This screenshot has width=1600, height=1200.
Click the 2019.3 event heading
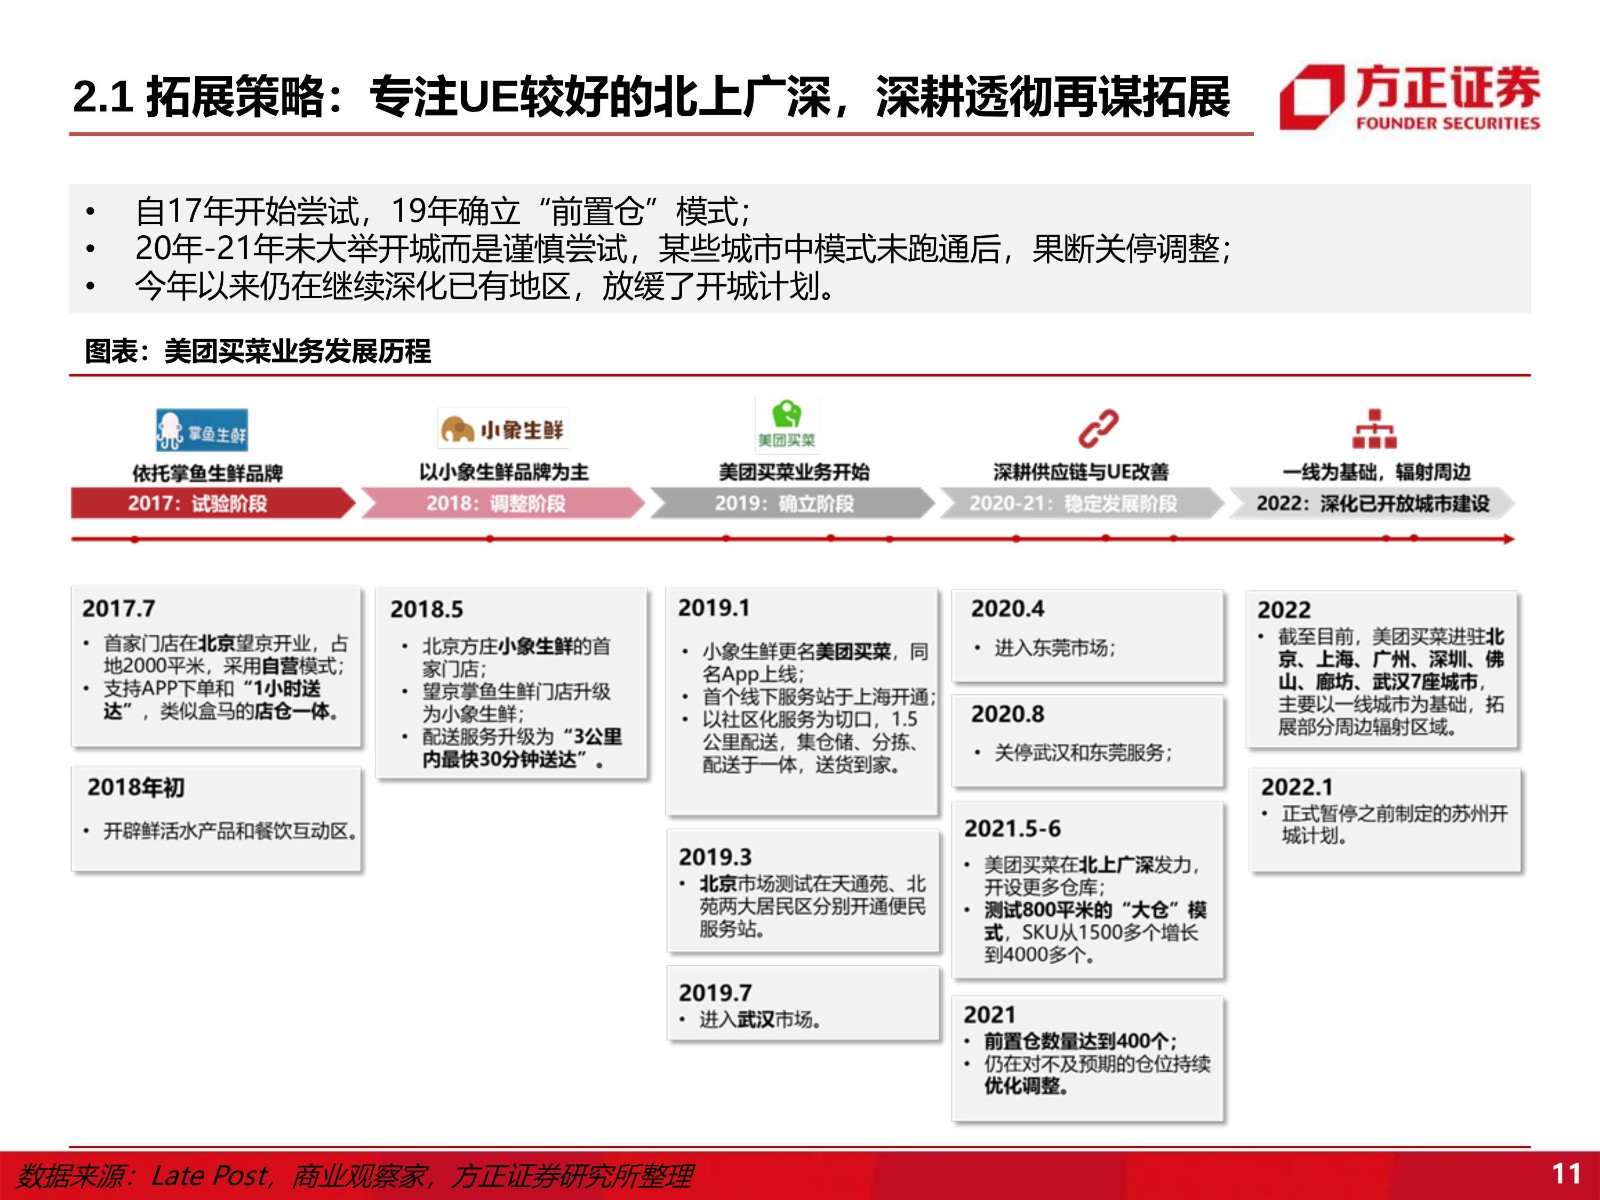715,857
